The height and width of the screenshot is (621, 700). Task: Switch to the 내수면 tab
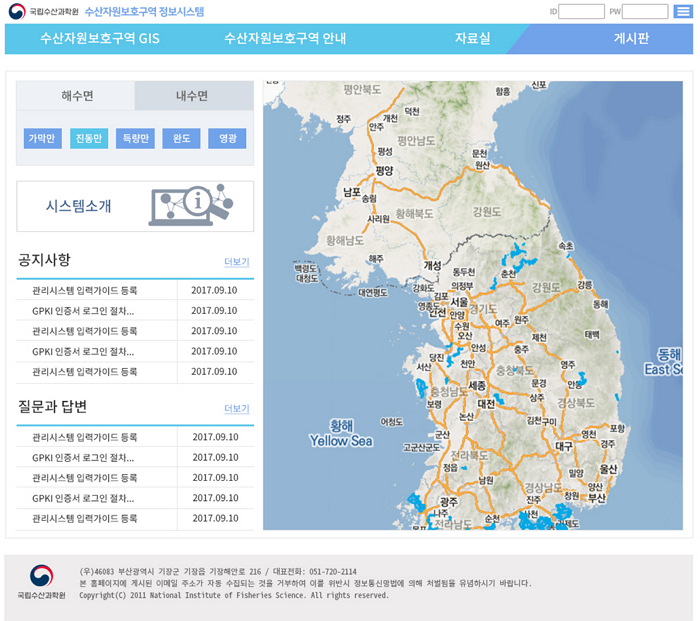click(x=192, y=96)
